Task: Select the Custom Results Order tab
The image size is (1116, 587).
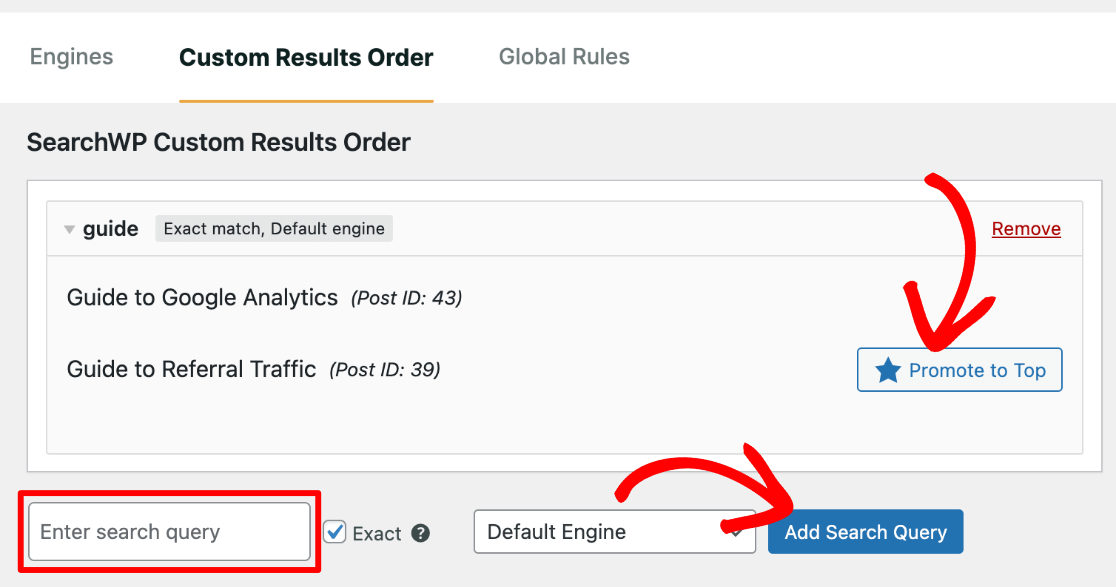Action: click(x=305, y=57)
